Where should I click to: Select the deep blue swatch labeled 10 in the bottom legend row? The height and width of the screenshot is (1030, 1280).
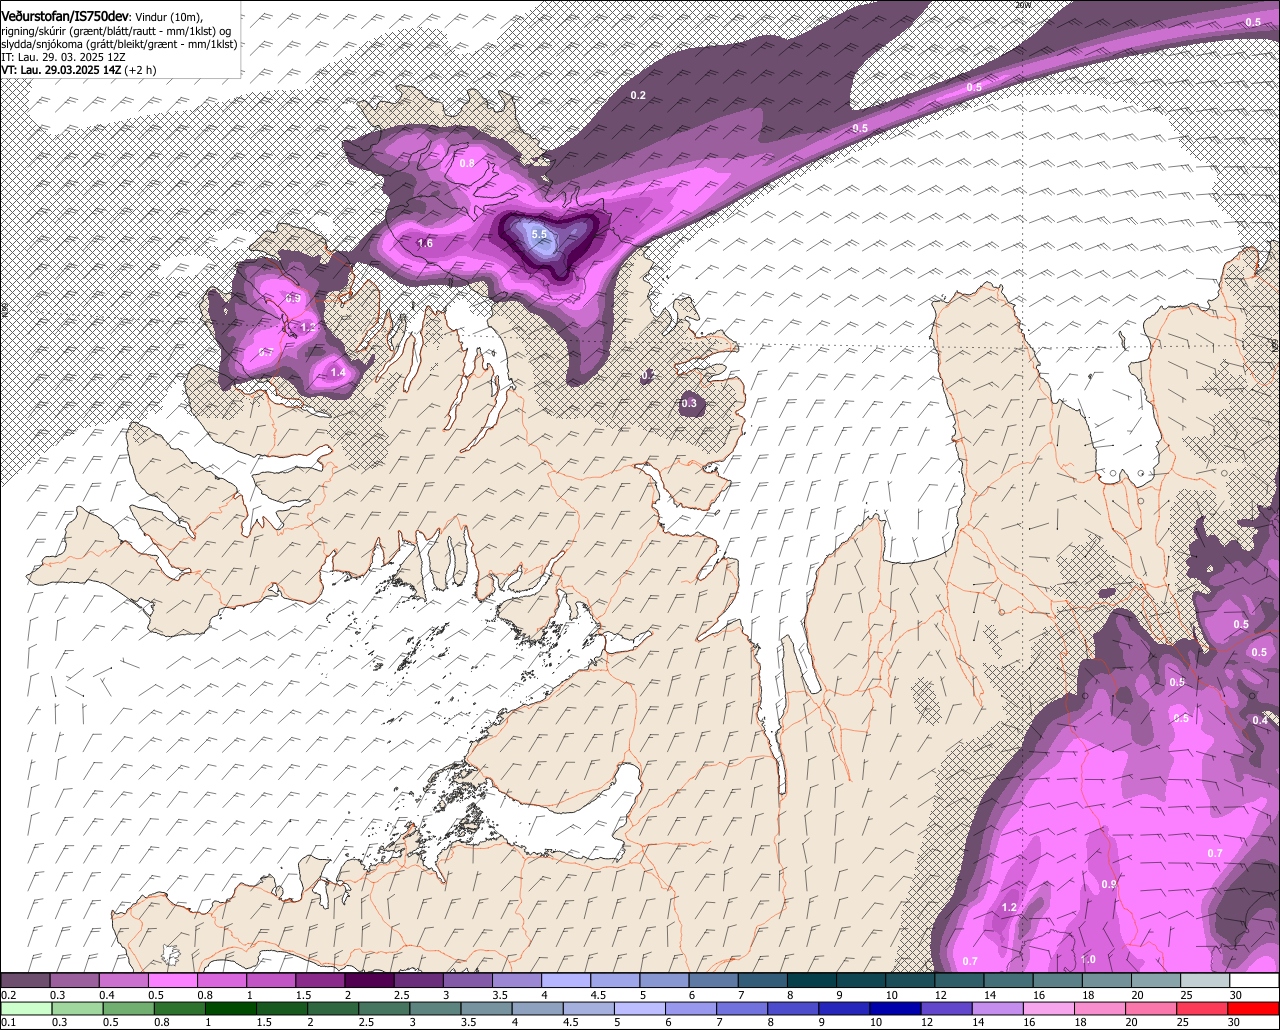pos(897,1009)
